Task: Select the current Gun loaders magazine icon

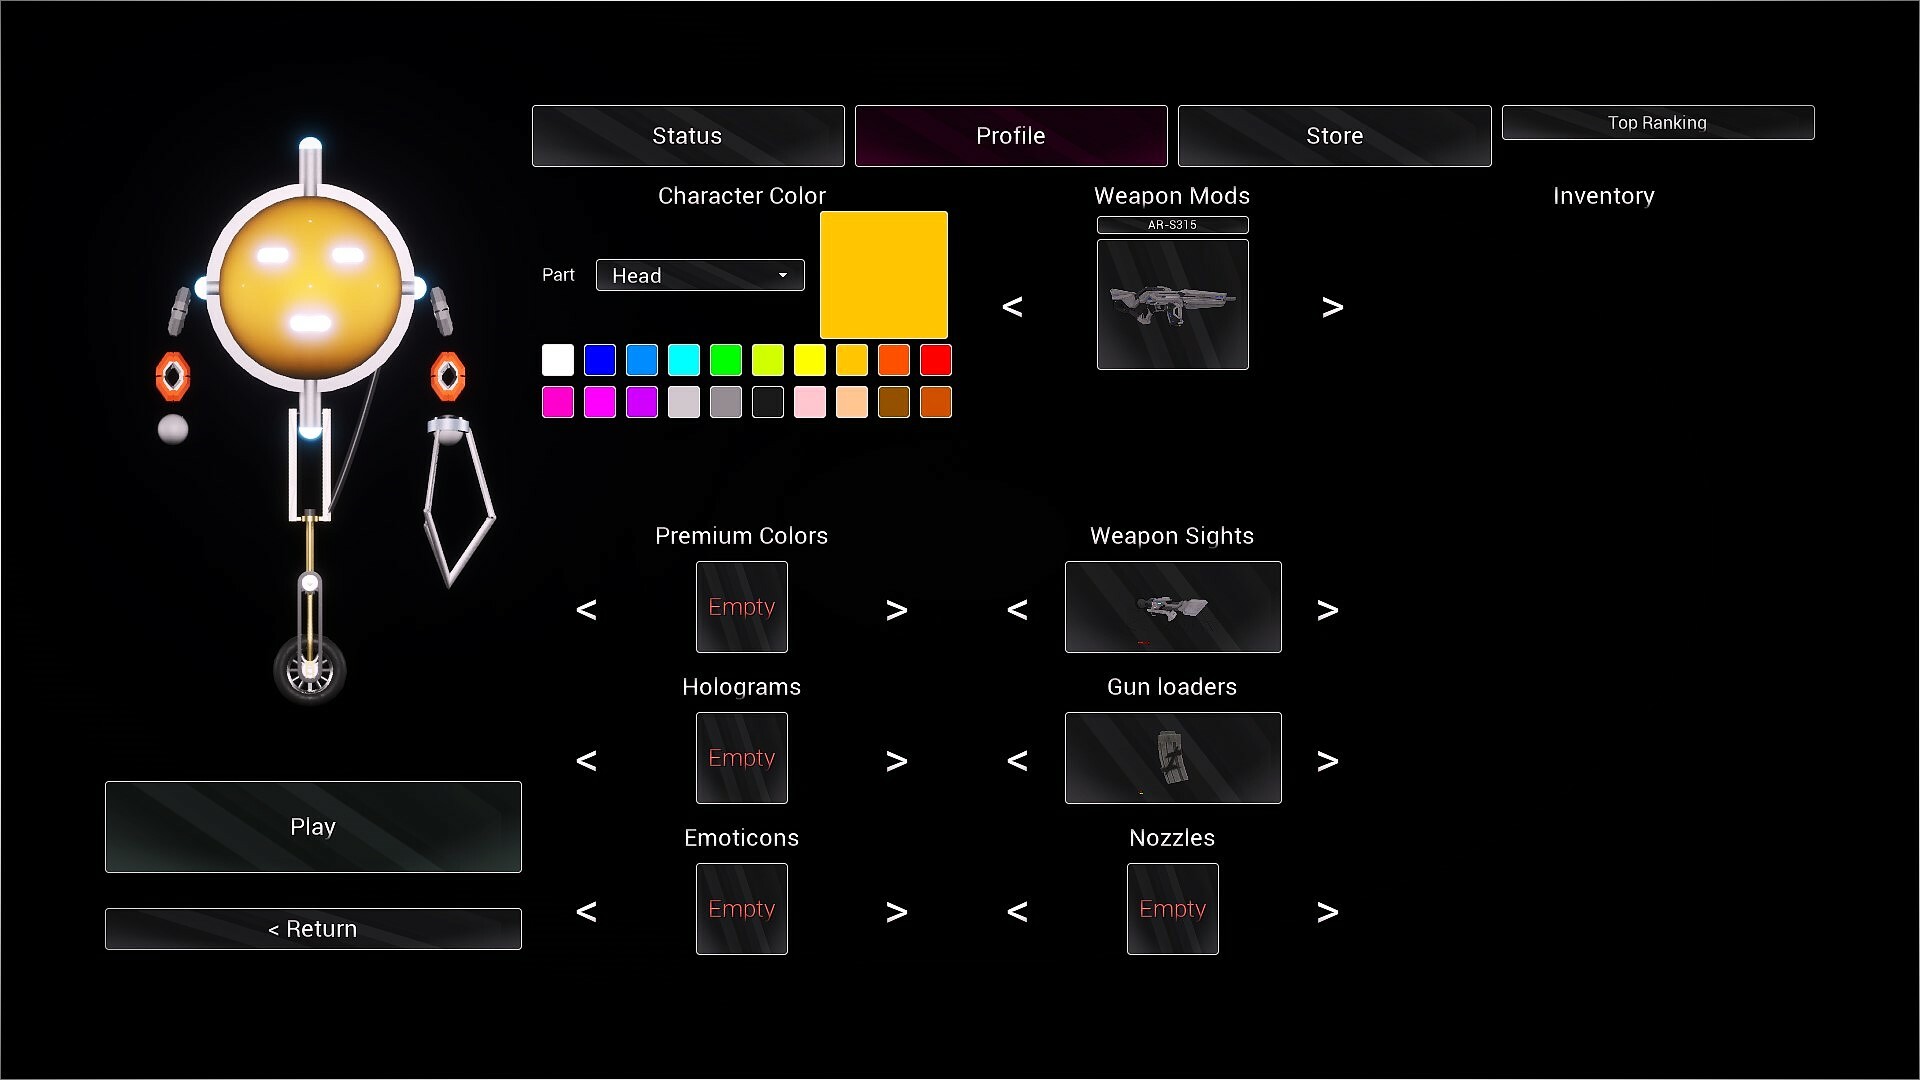Action: [x=1172, y=757]
